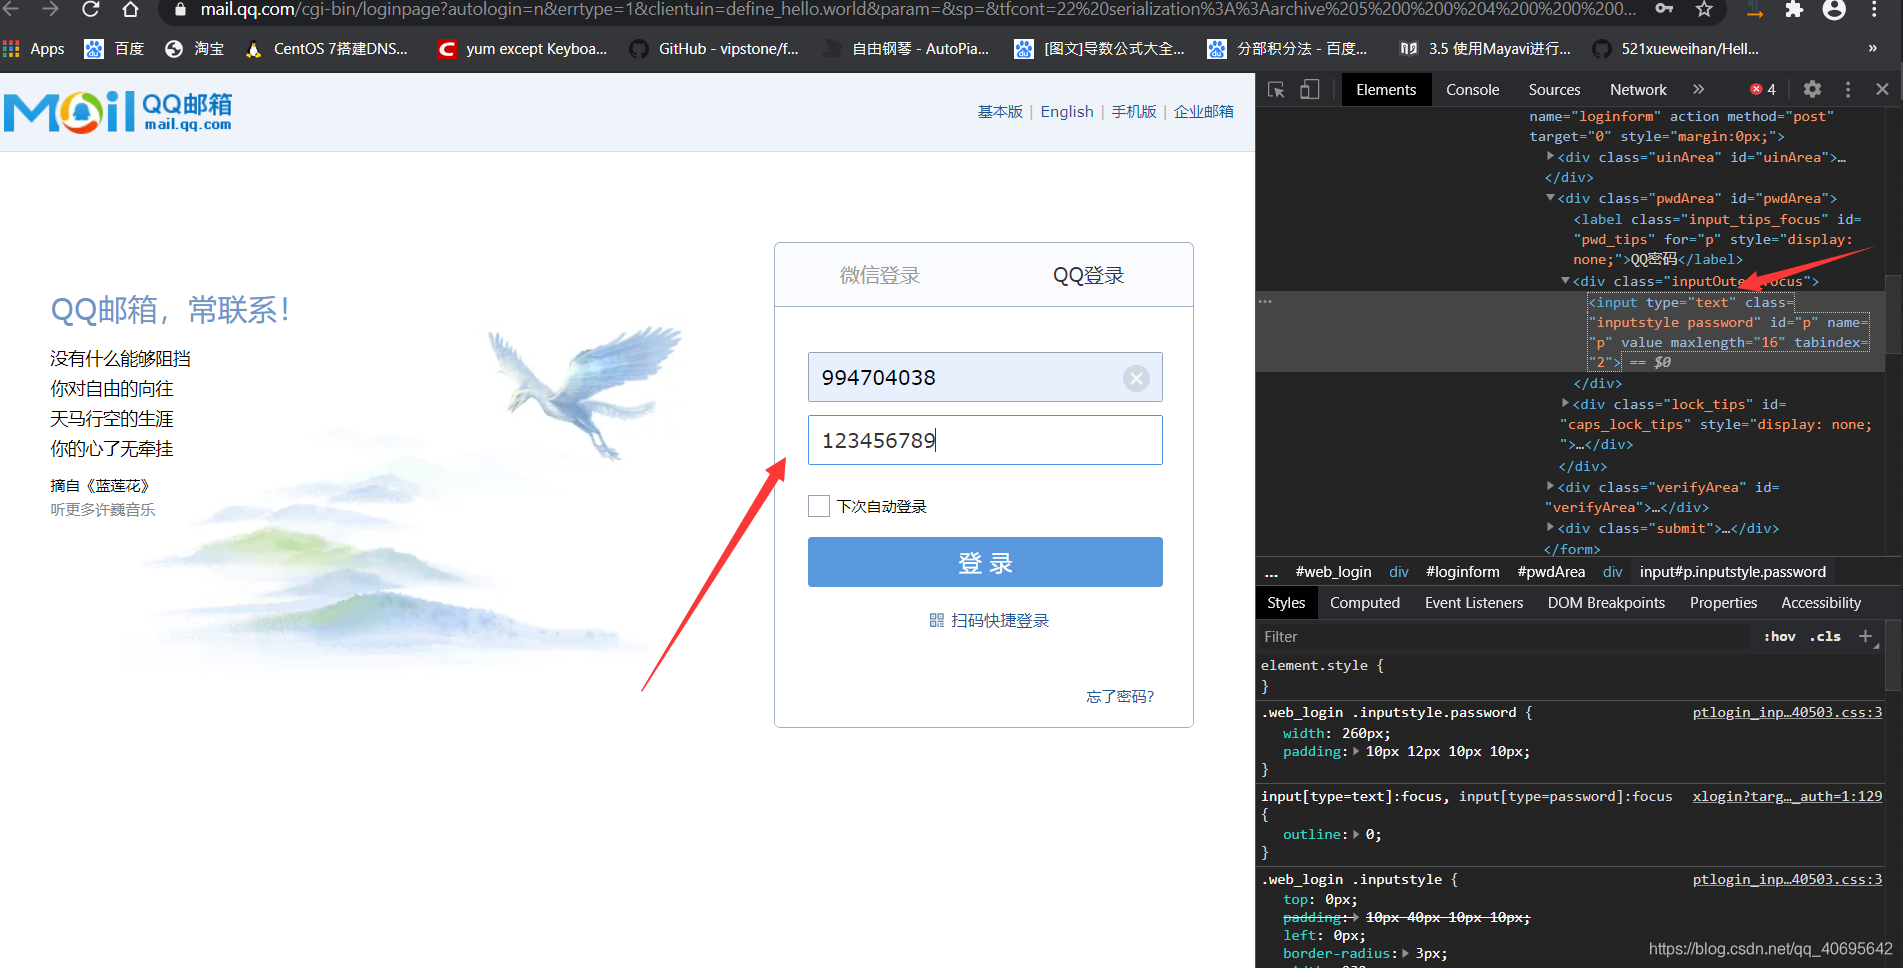Open the DOM Breakpoints pane tab
The width and height of the screenshot is (1903, 968).
pos(1606,603)
